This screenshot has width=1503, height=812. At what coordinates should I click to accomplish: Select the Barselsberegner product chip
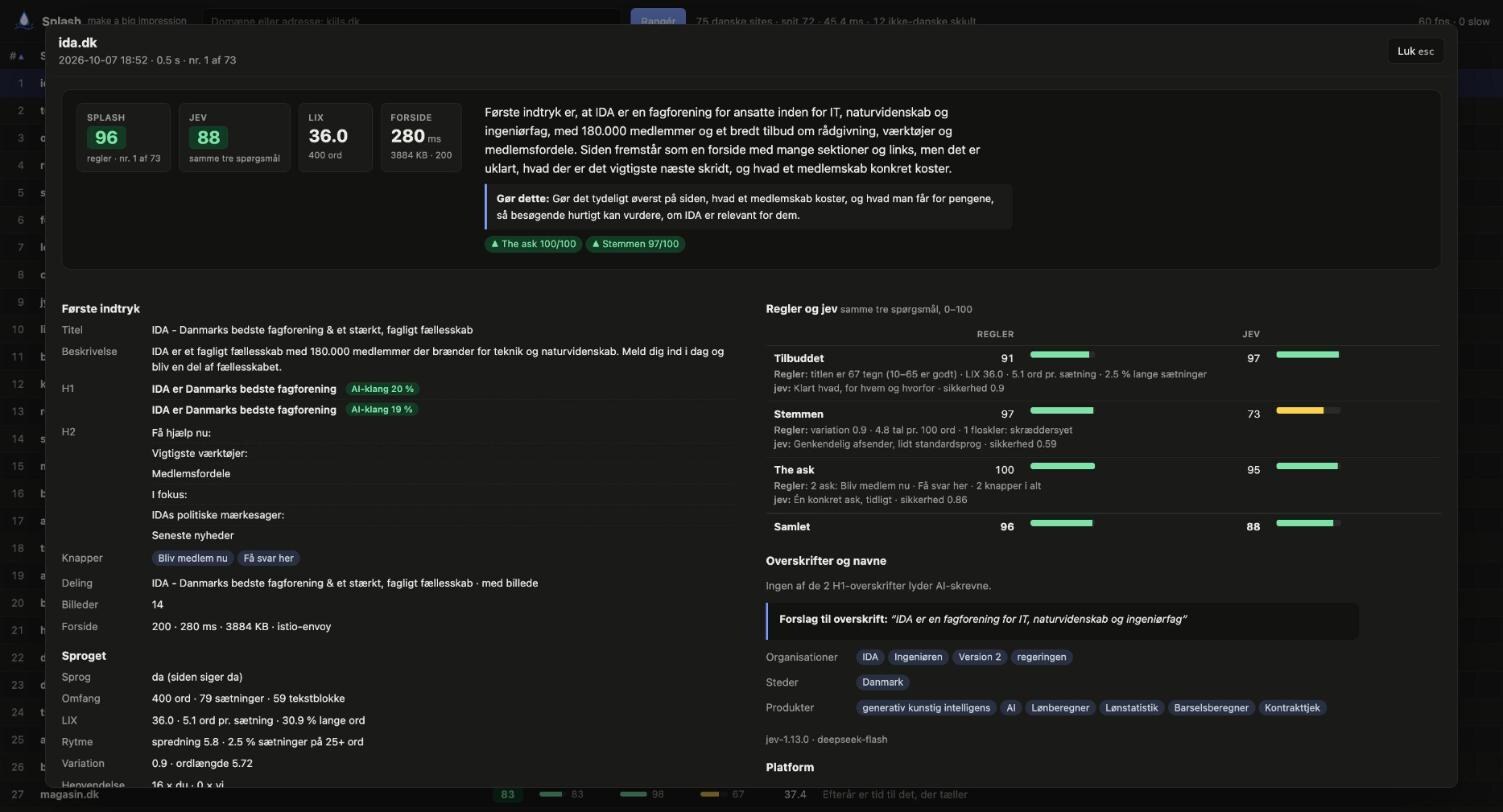coord(1211,708)
